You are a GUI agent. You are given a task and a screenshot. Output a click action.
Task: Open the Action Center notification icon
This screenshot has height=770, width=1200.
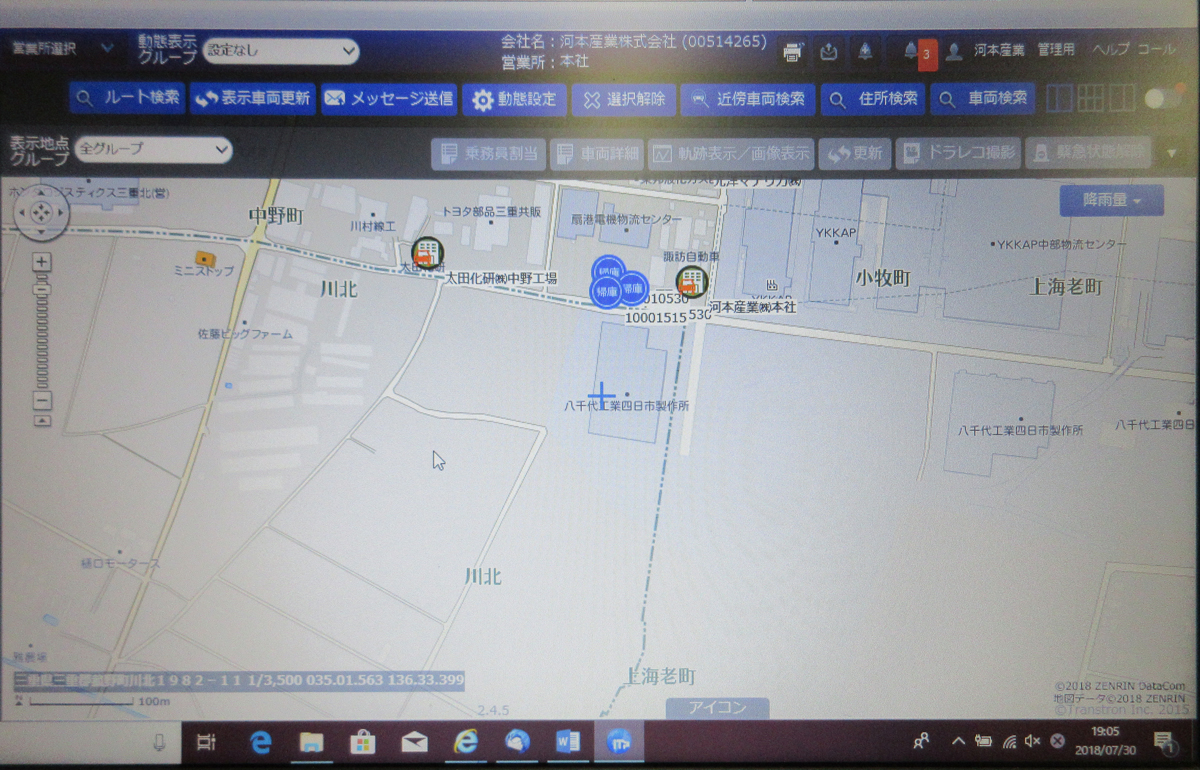[x=1163, y=741]
